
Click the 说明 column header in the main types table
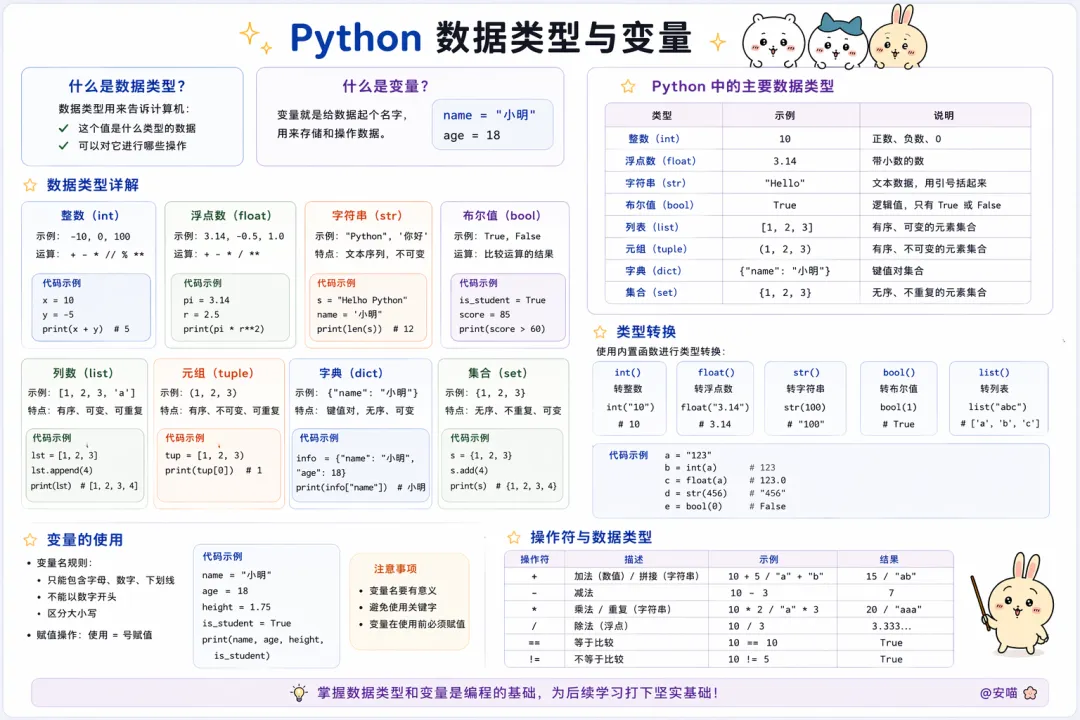click(944, 116)
